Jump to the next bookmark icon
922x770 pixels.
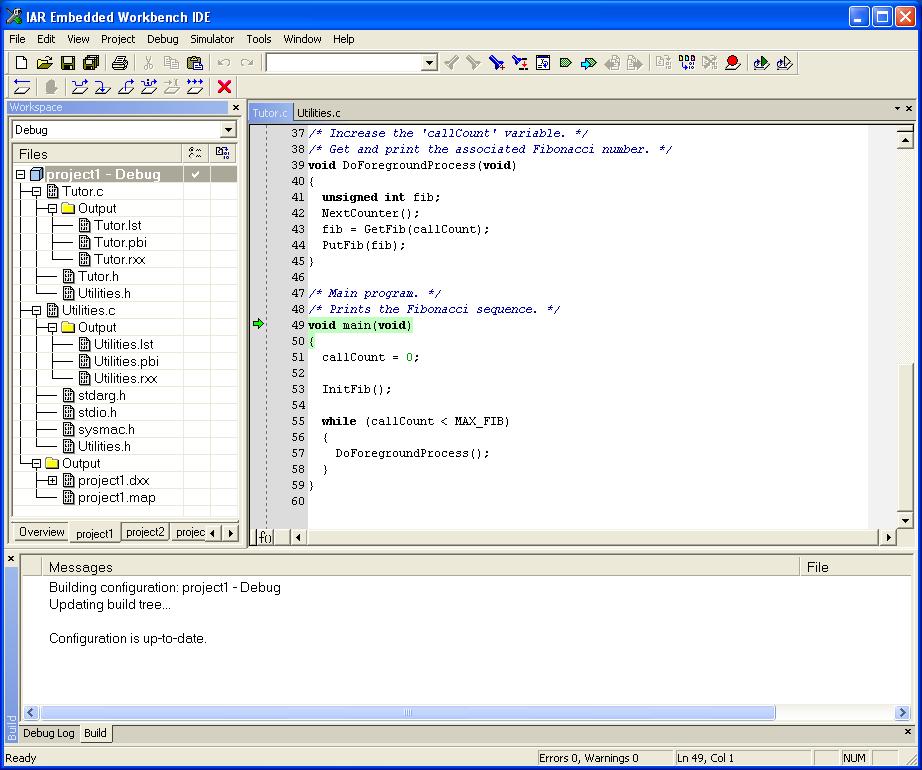click(589, 63)
